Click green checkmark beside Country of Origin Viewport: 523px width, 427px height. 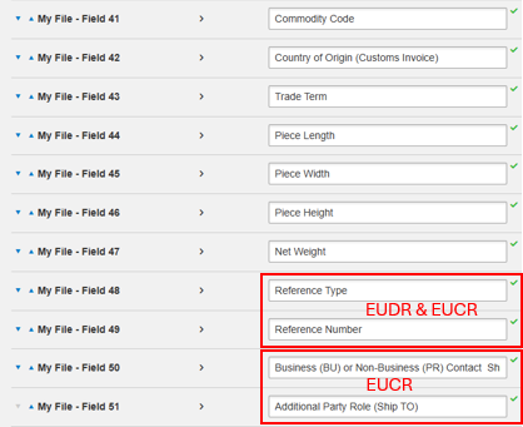coord(514,50)
